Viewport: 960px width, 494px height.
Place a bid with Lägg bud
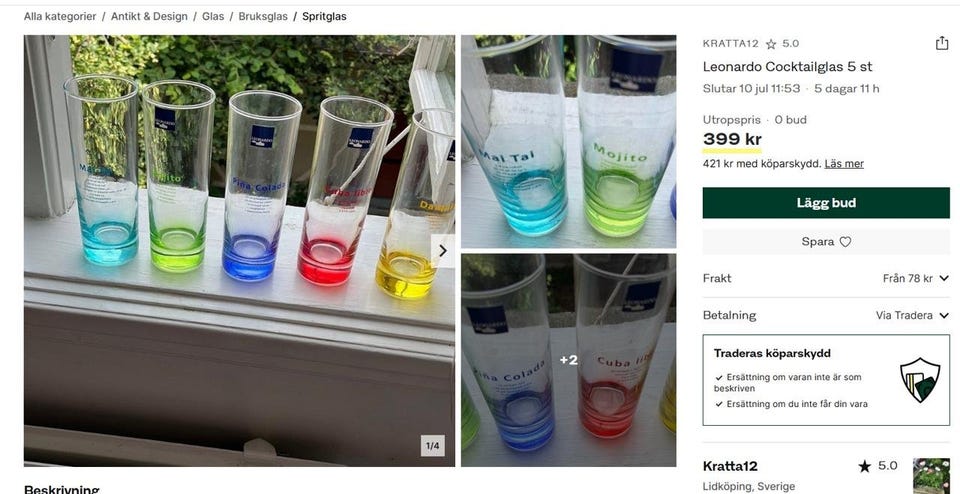tap(826, 203)
